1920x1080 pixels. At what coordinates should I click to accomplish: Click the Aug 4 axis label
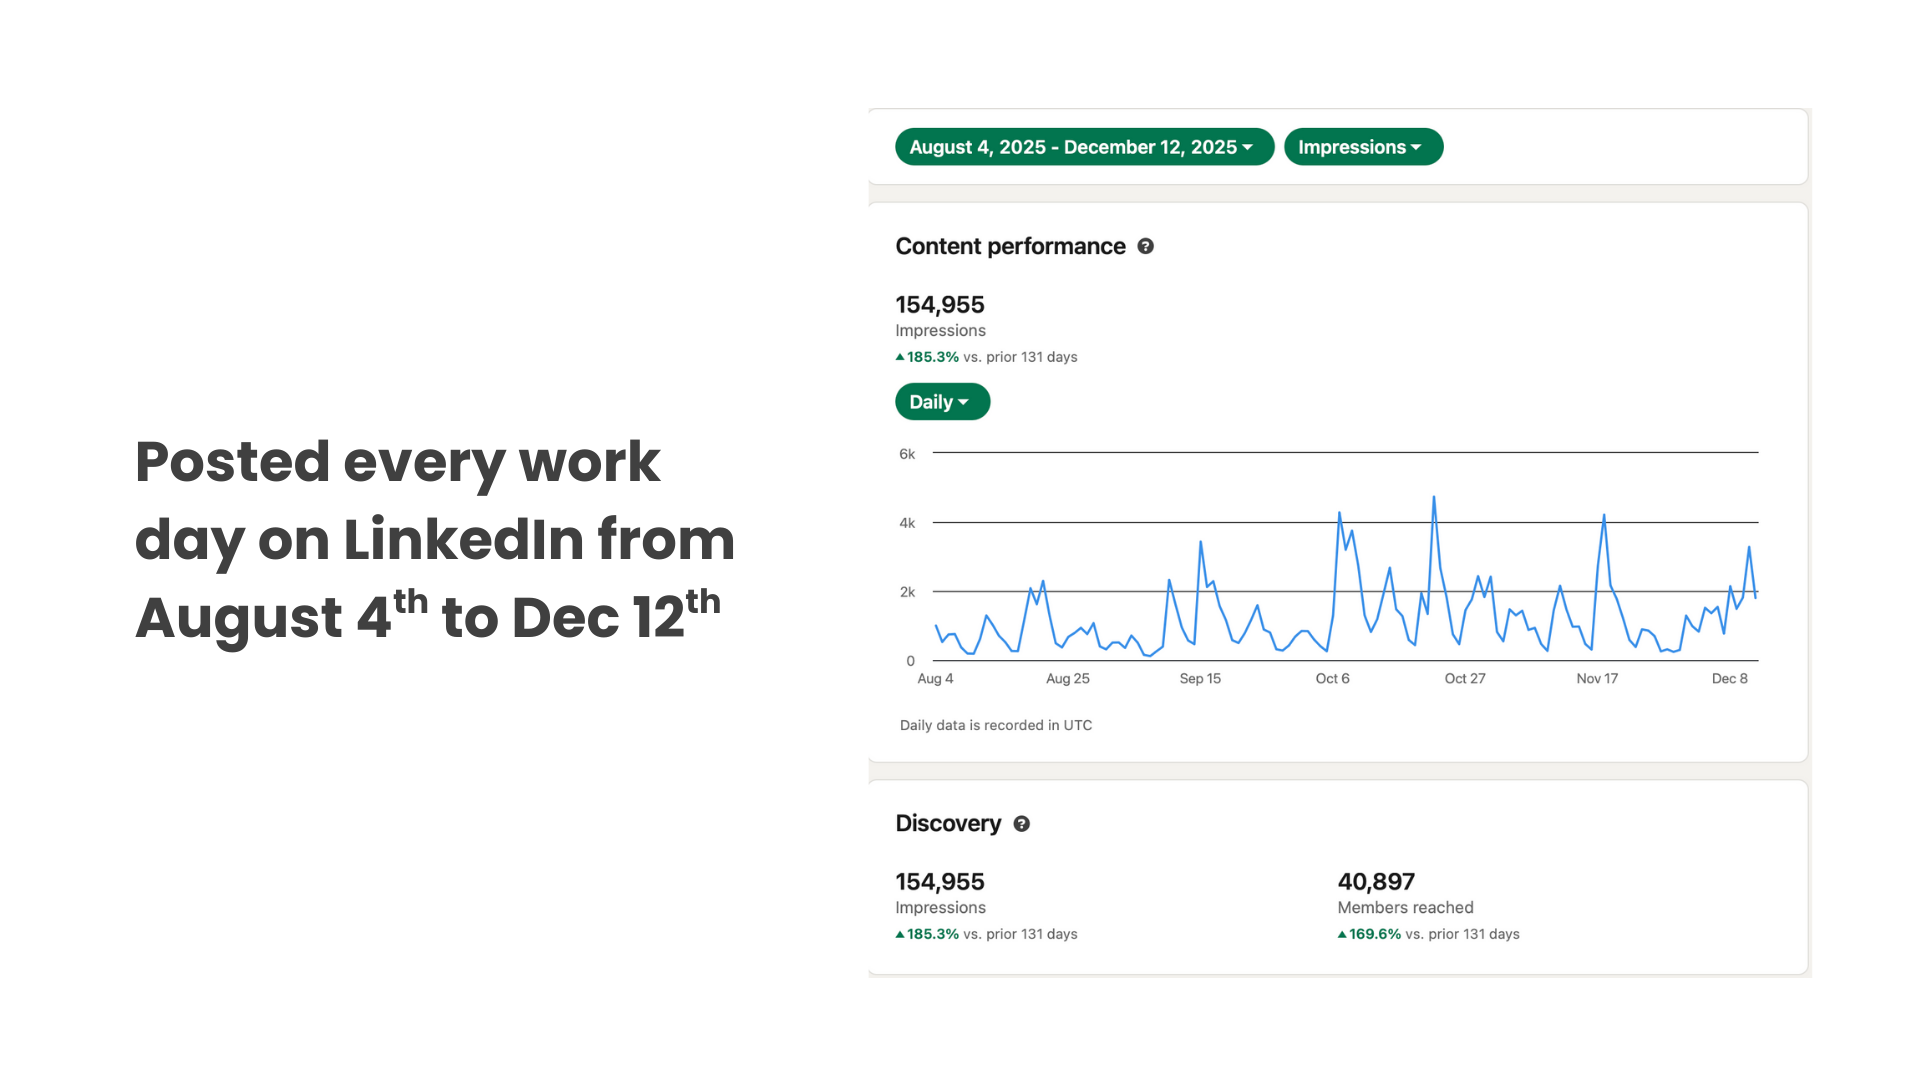pos(934,678)
